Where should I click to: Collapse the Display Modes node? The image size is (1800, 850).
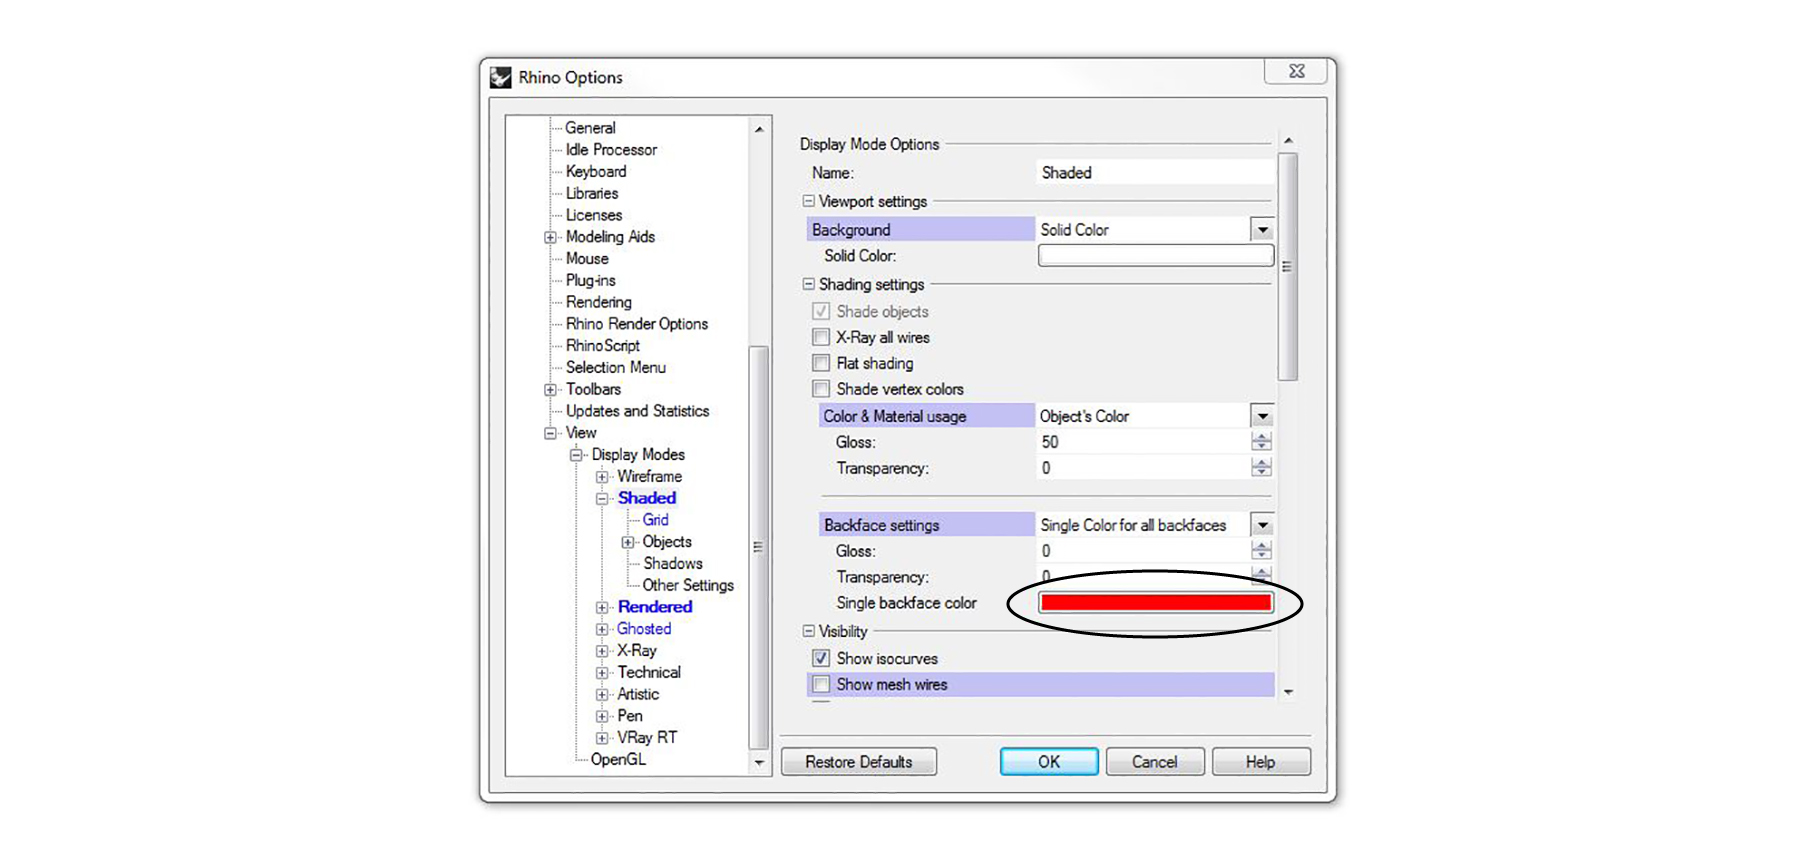point(576,455)
